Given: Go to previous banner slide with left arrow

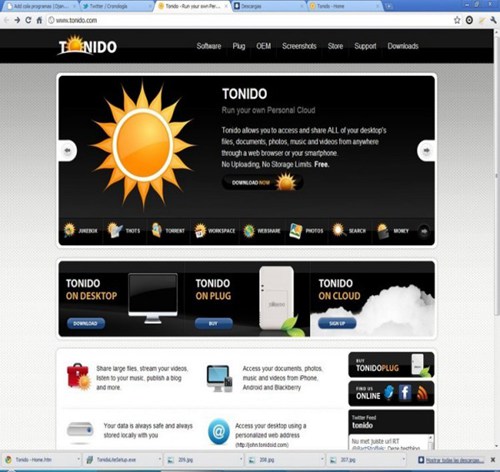Looking at the screenshot, I should (68, 151).
